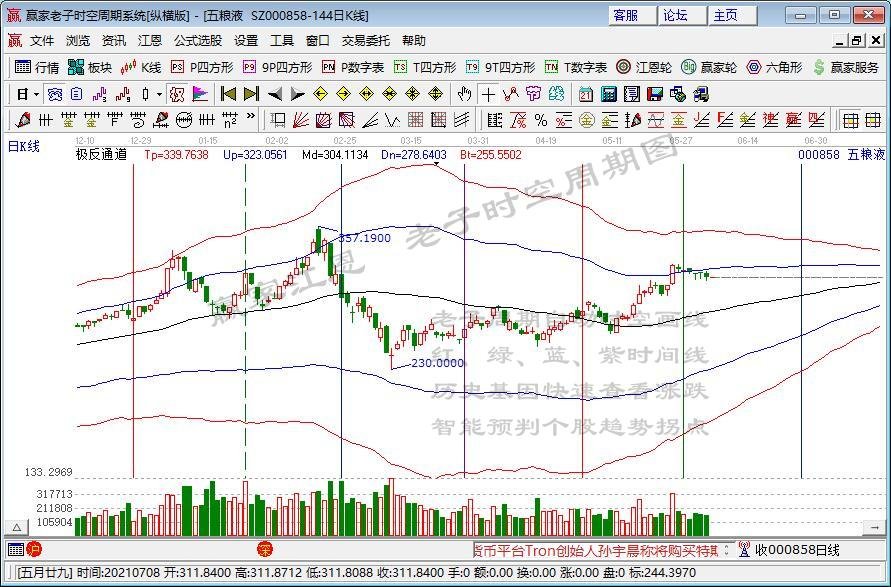This screenshot has height=587, width=891.
Task: Toggle the crosshair cursor tool
Action: click(x=488, y=94)
